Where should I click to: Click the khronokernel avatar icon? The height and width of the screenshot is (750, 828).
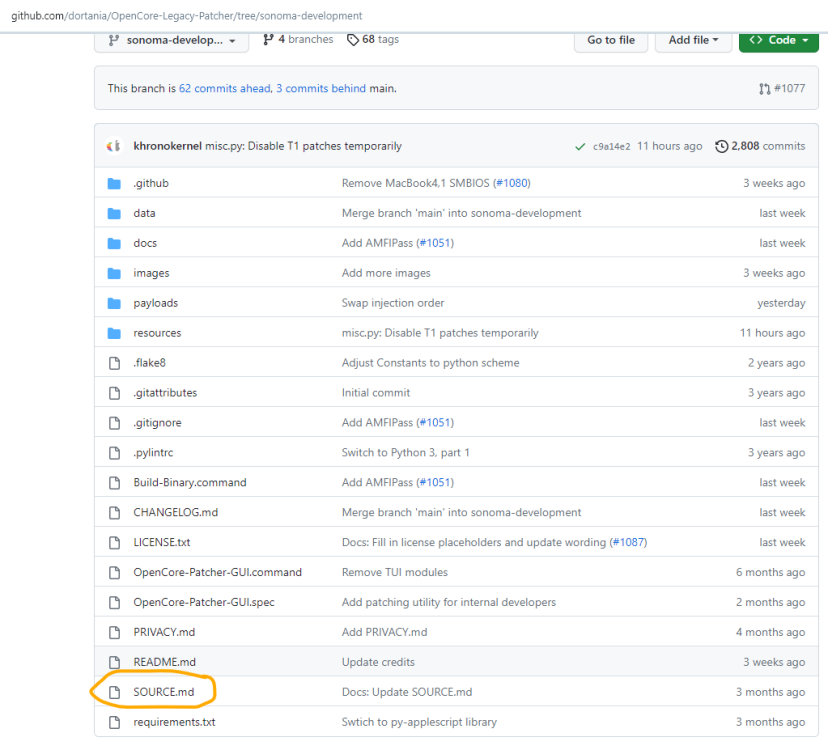click(114, 146)
